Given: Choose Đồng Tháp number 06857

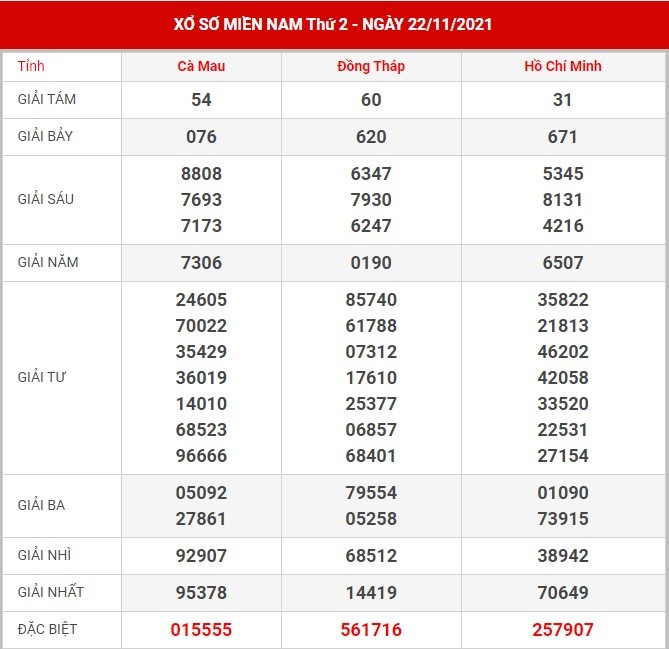Looking at the screenshot, I should pyautogui.click(x=371, y=430).
